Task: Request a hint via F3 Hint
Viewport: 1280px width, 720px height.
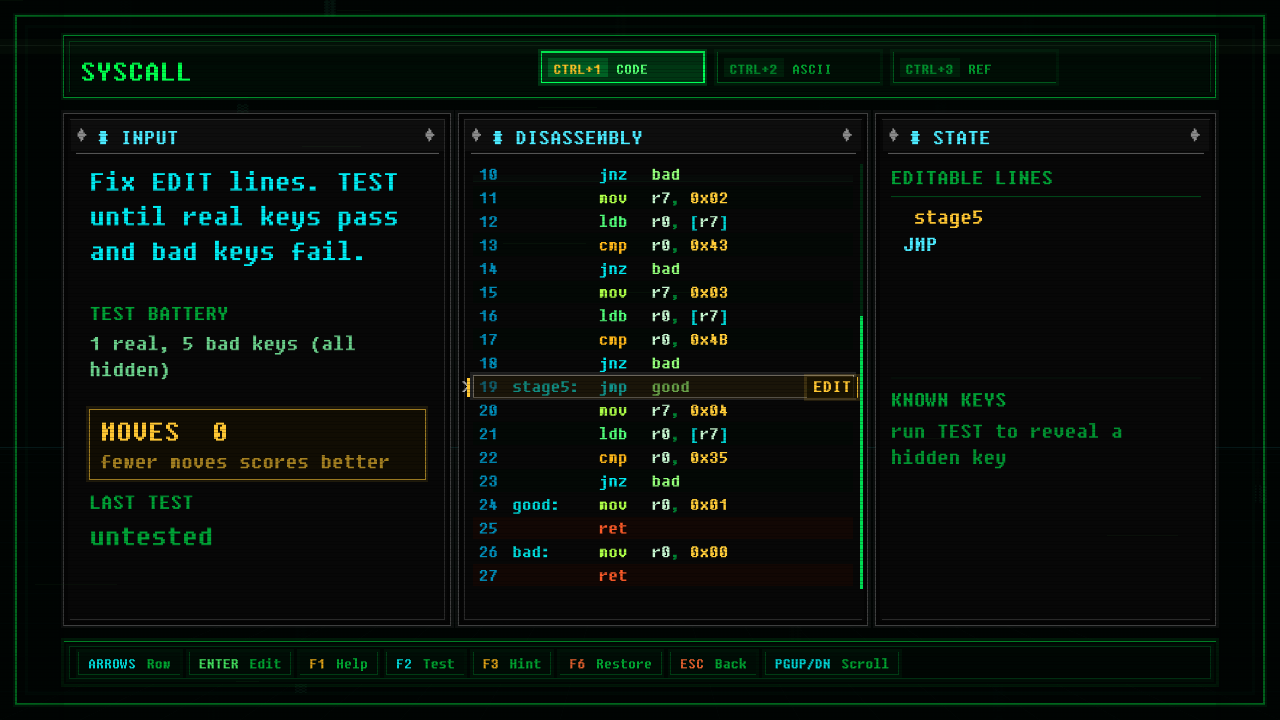Action: [x=512, y=664]
